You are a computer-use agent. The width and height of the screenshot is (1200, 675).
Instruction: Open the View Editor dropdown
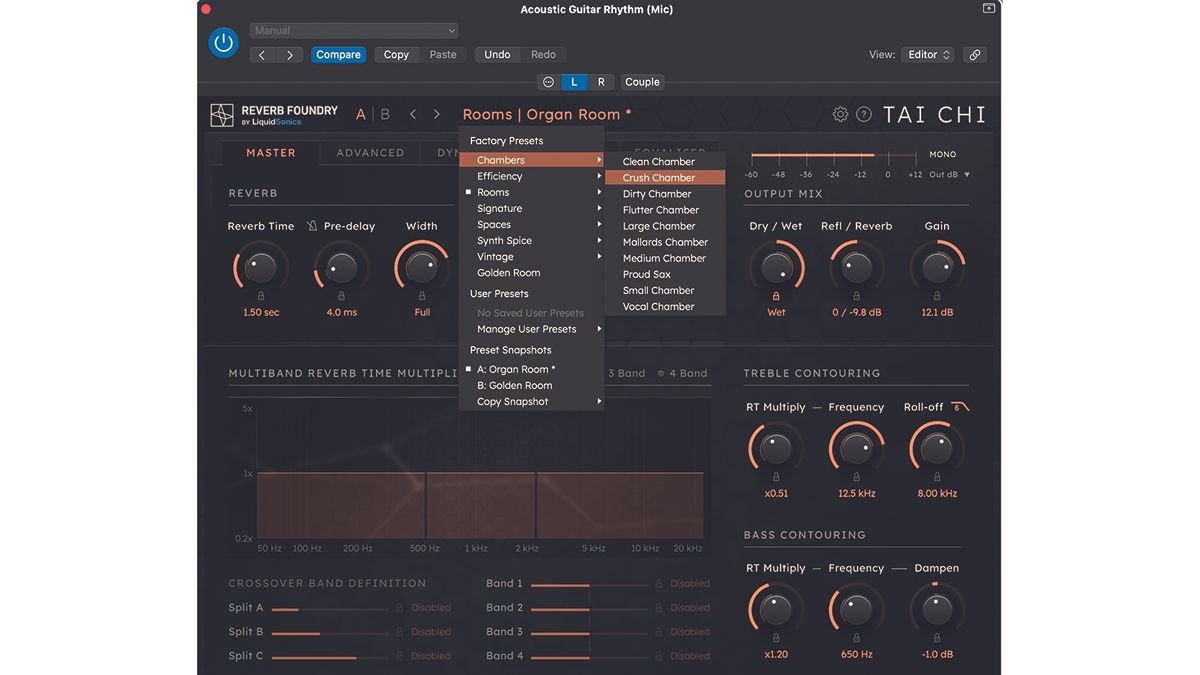point(927,54)
